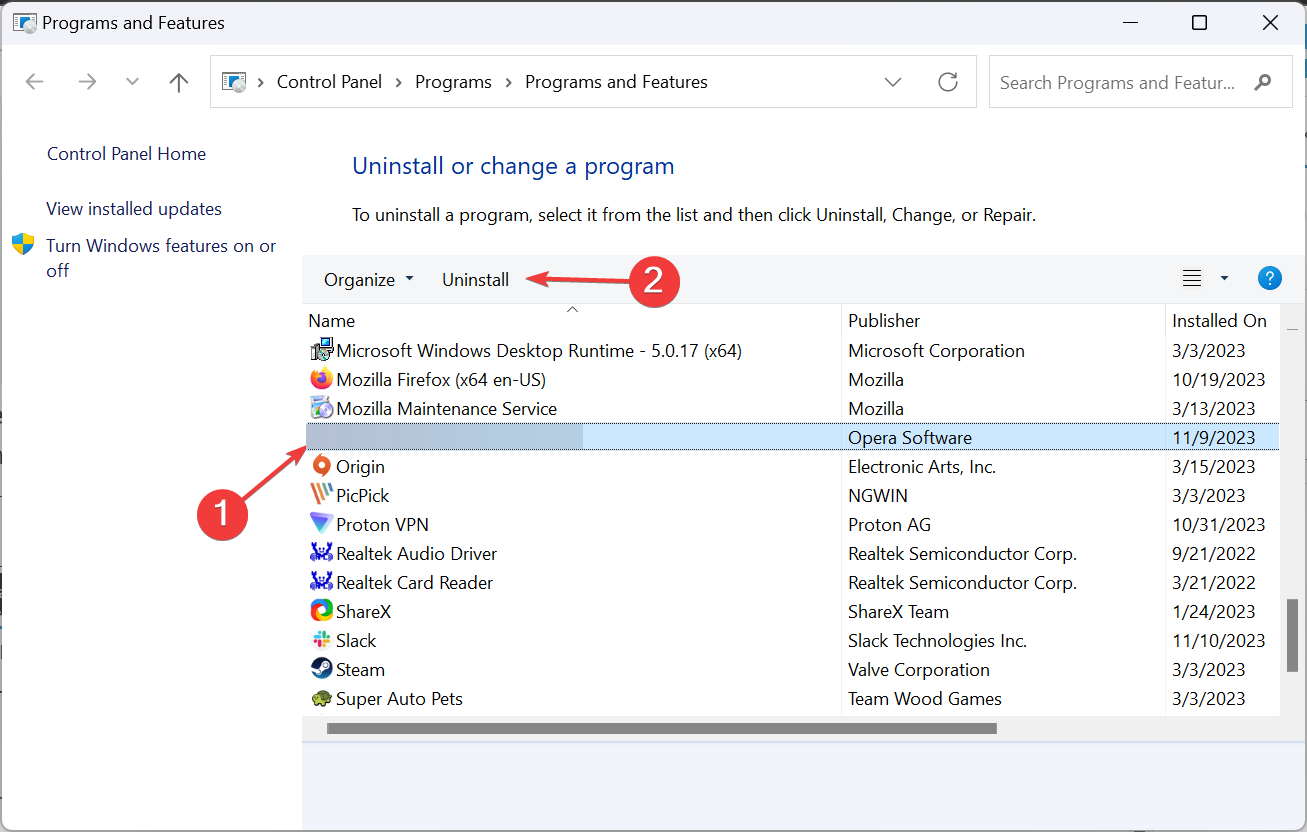Image resolution: width=1307 pixels, height=832 pixels.
Task: Select Programs breadcrumb segment
Action: click(454, 82)
